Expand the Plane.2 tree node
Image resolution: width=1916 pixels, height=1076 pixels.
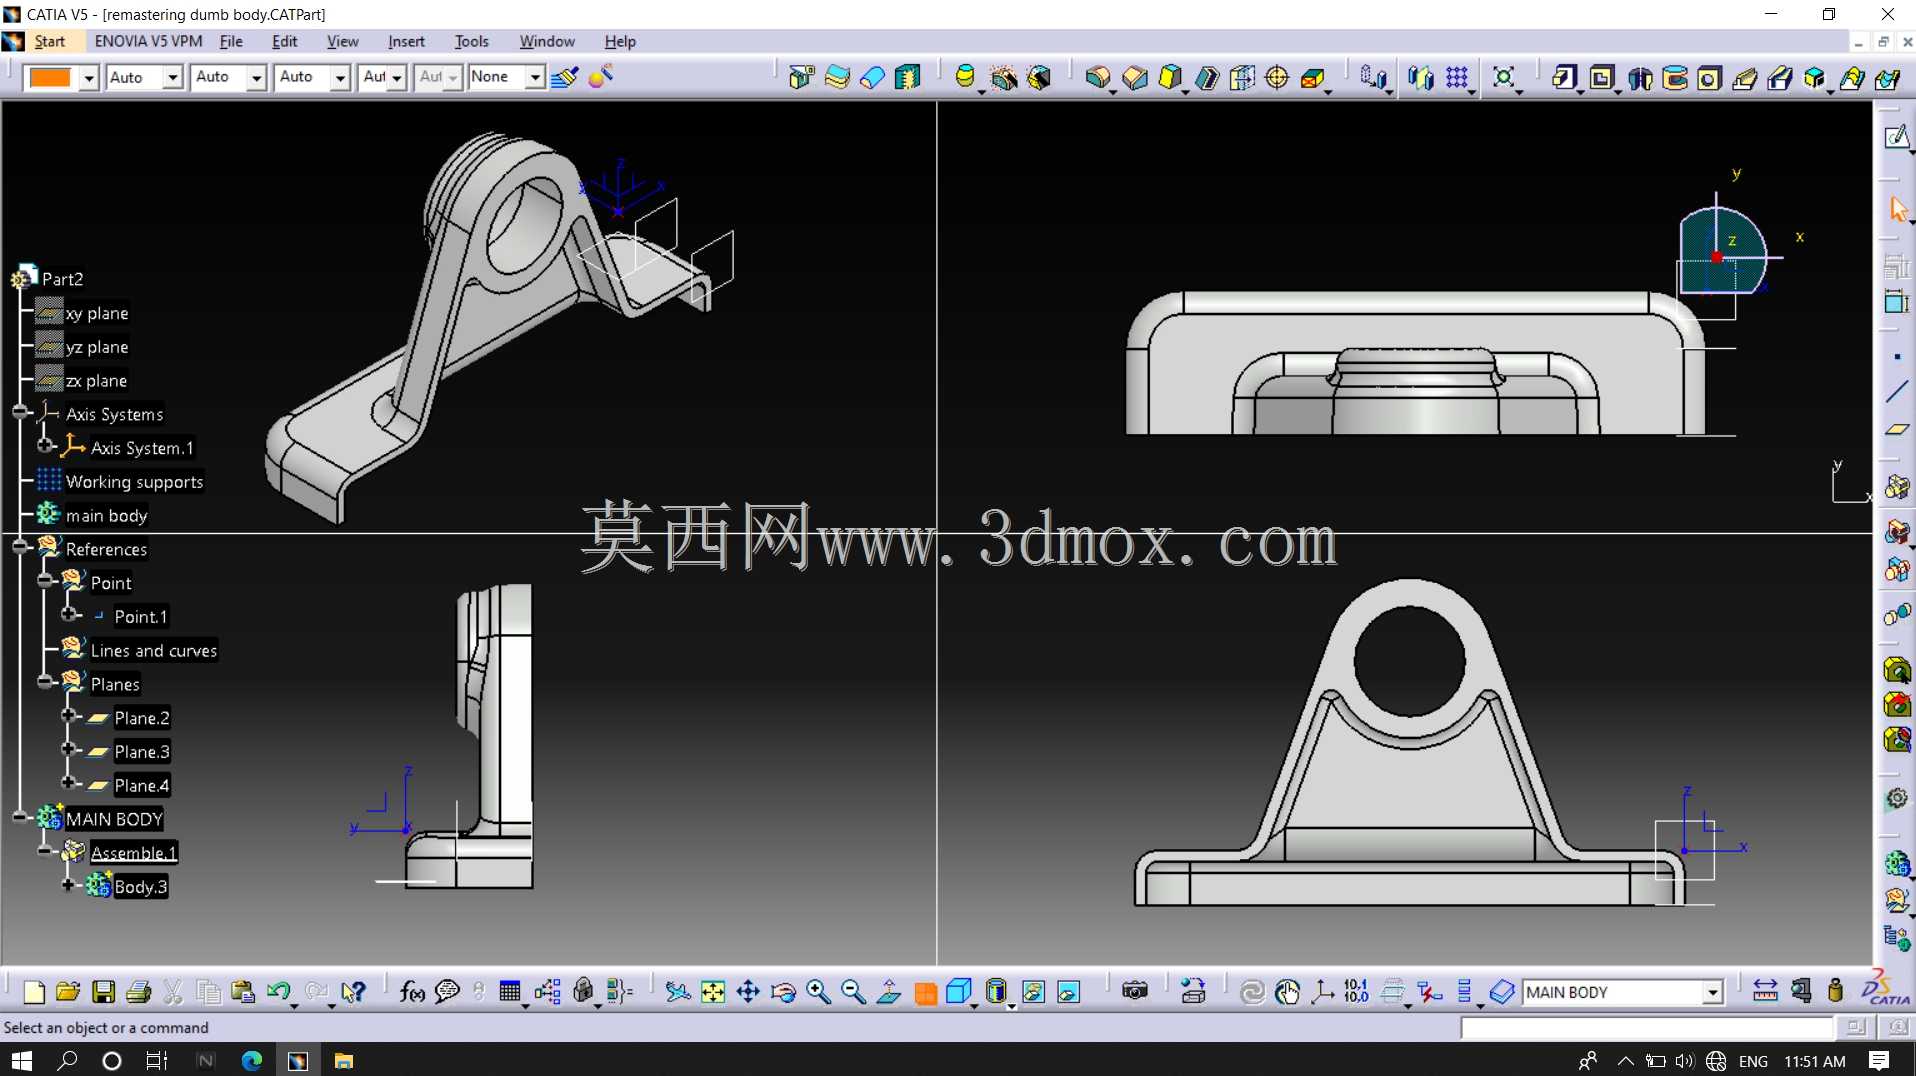point(69,715)
